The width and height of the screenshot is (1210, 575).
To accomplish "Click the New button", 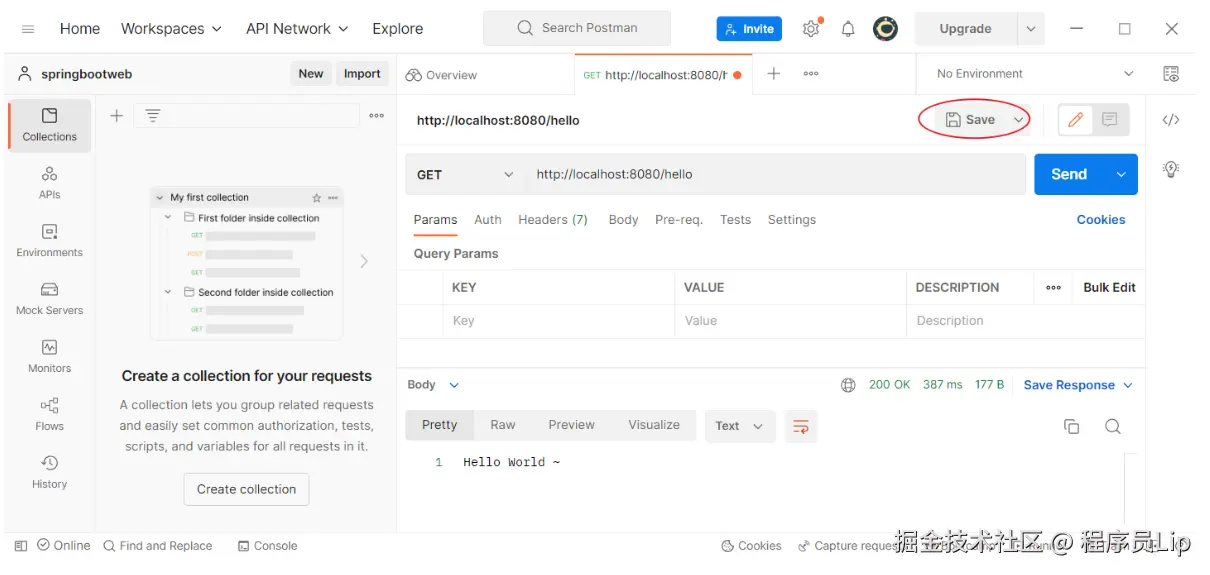I will click(x=311, y=74).
